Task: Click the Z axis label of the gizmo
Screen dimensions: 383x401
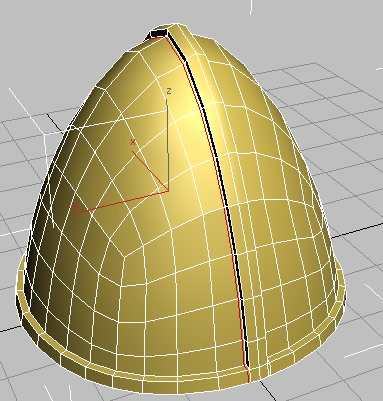Action: tap(169, 91)
